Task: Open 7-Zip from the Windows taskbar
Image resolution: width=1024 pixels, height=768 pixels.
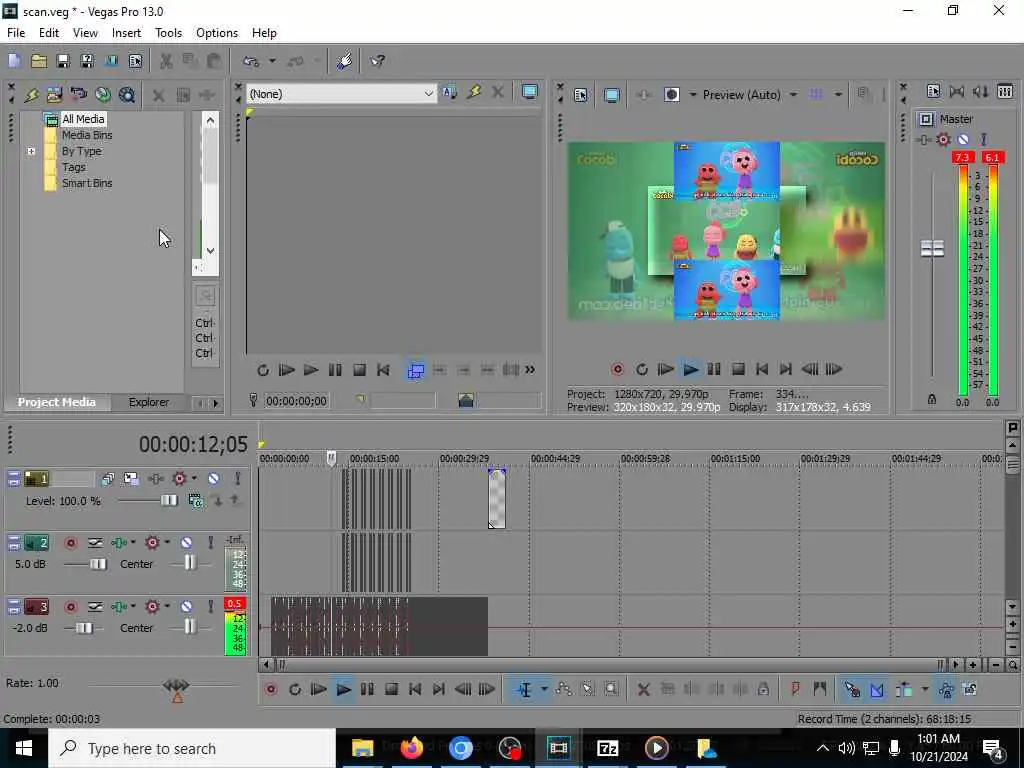Action: (607, 748)
